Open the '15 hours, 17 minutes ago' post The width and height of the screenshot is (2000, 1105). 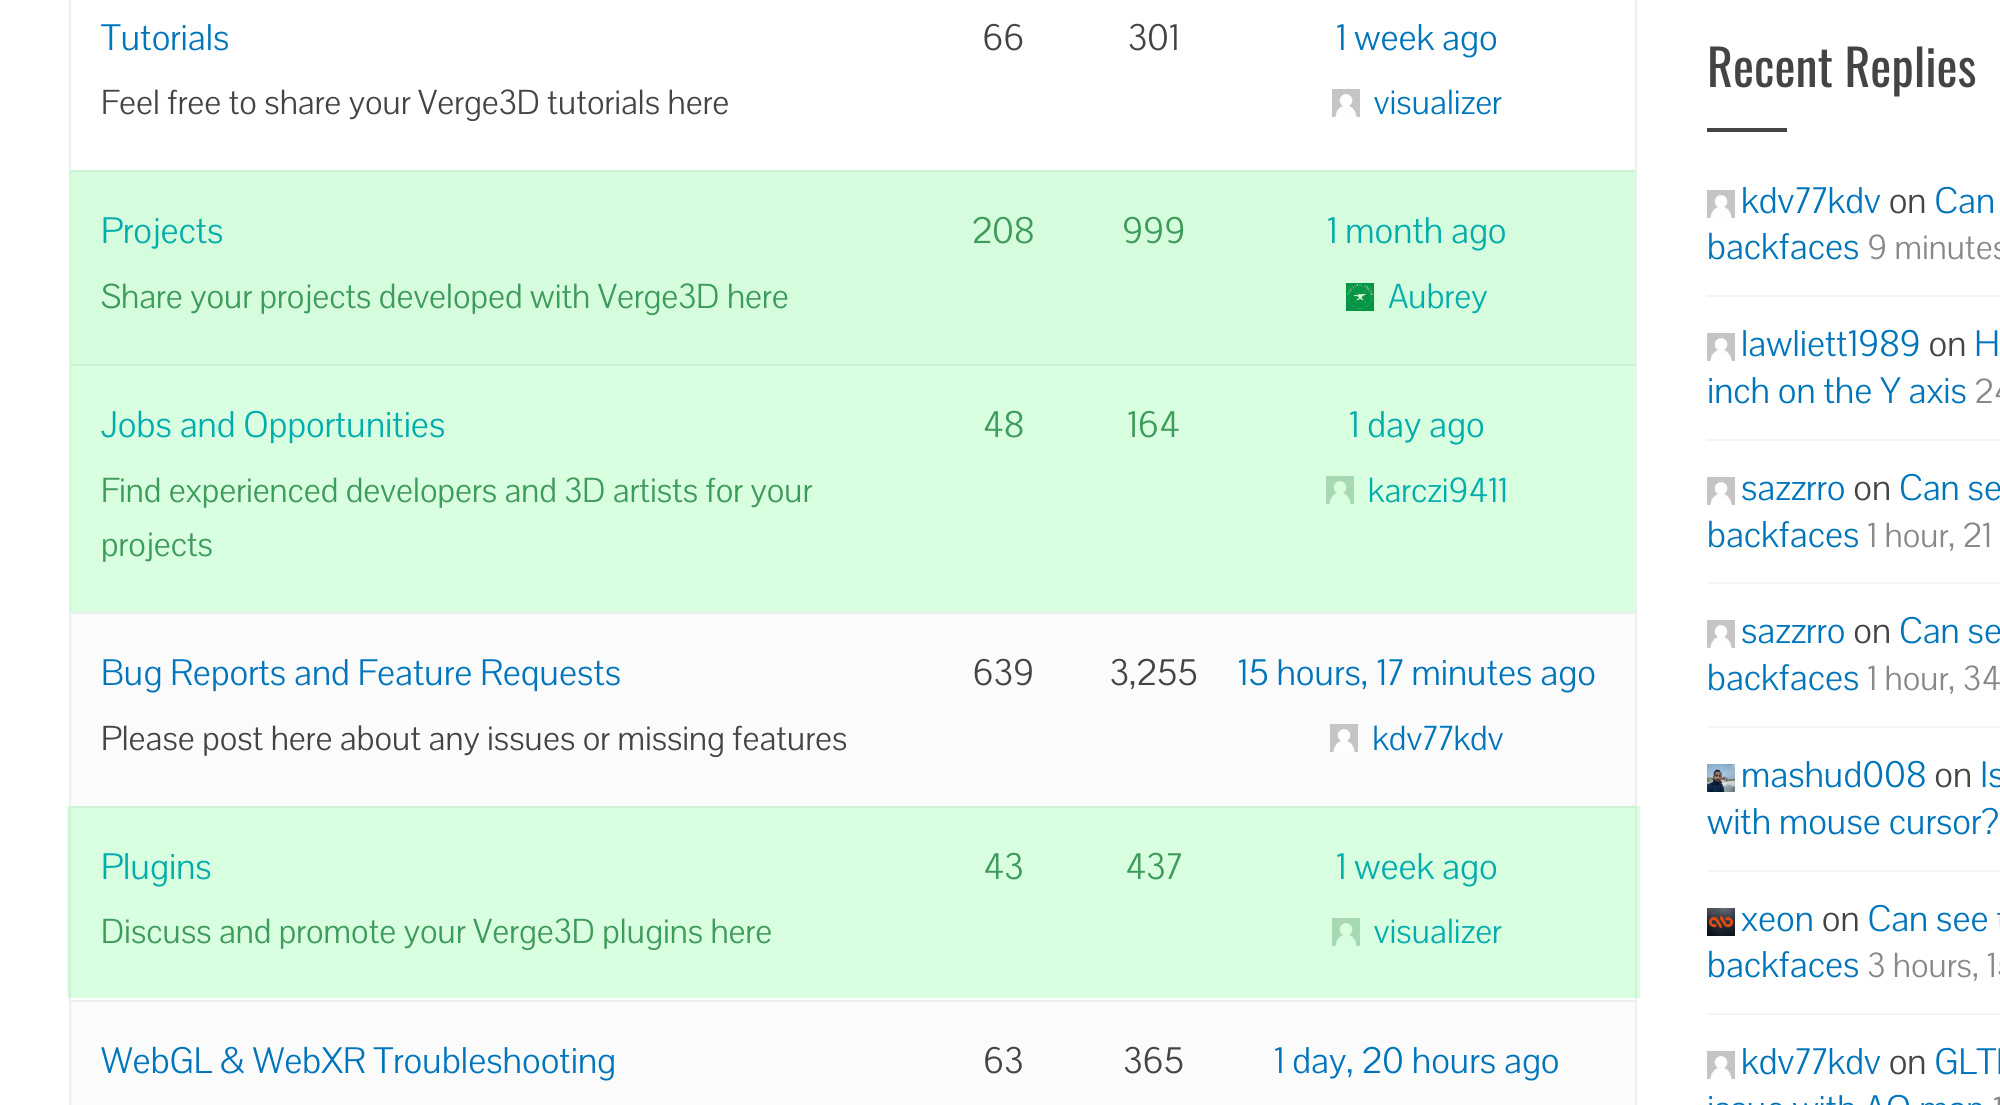coord(1416,673)
